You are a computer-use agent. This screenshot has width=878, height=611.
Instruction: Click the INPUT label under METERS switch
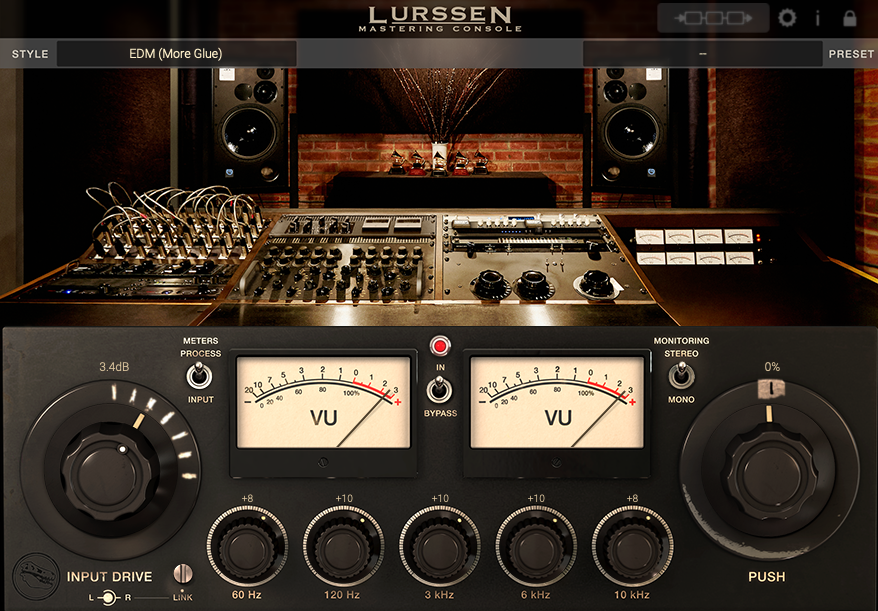[x=200, y=399]
